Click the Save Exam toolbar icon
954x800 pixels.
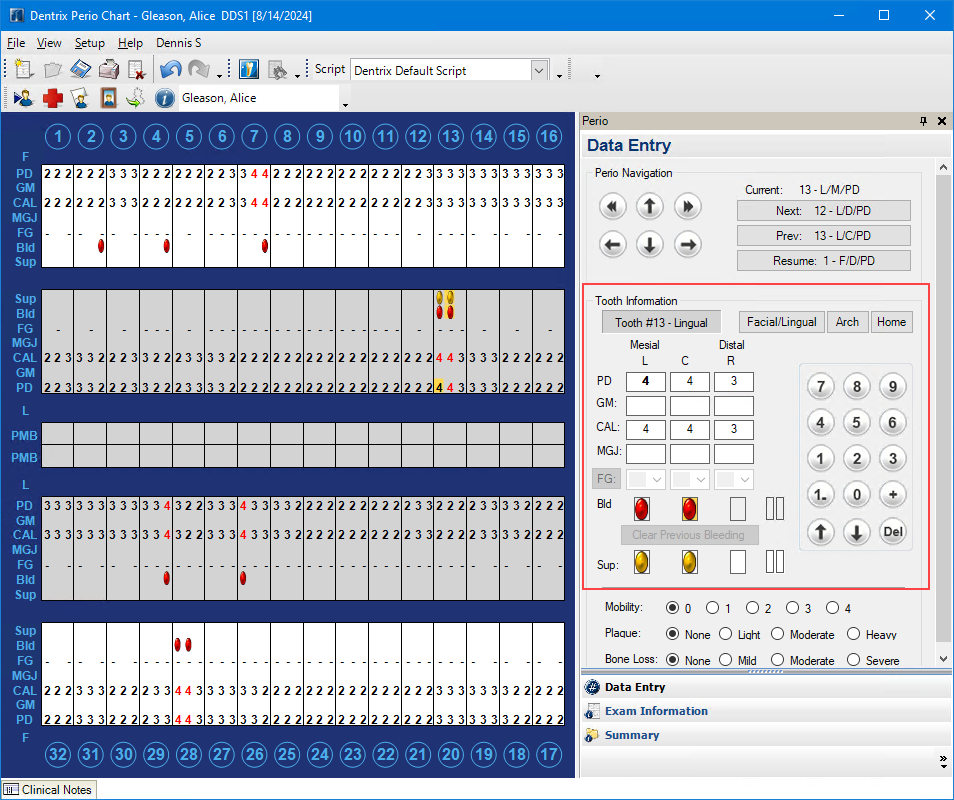pyautogui.click(x=81, y=68)
